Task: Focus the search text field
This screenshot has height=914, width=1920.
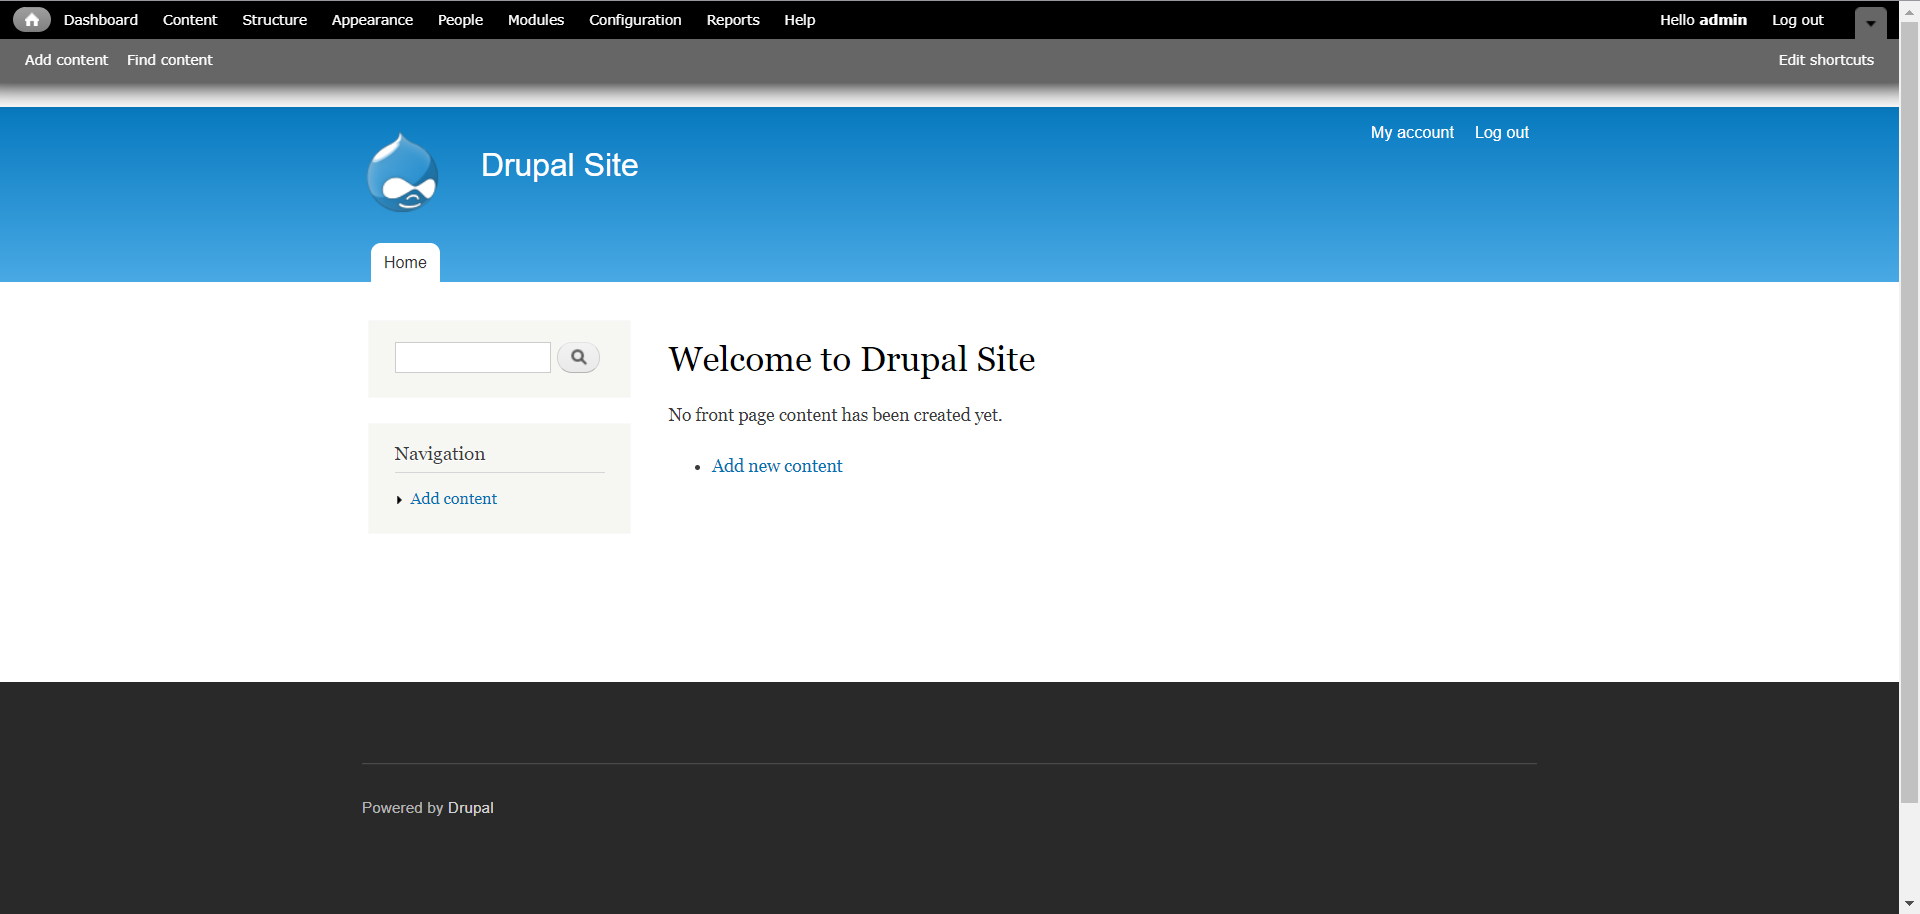Action: [473, 357]
